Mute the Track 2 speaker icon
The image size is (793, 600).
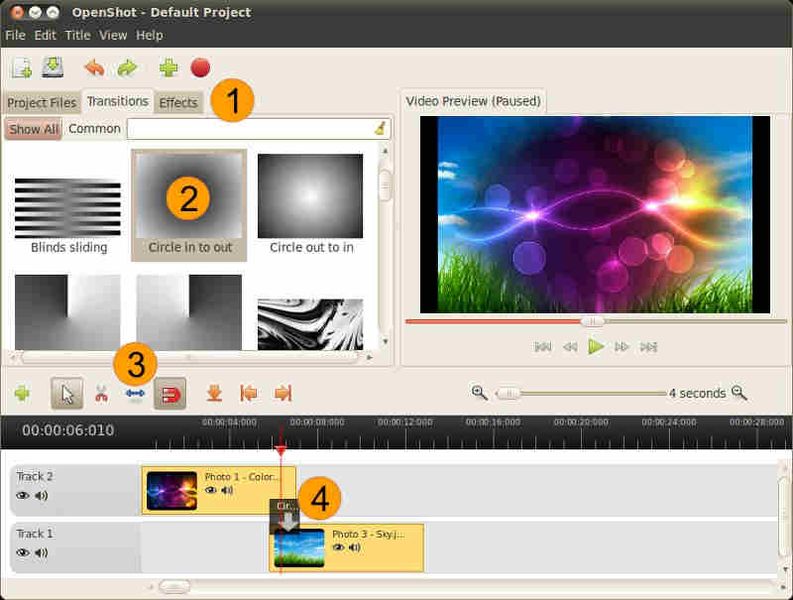[41, 495]
